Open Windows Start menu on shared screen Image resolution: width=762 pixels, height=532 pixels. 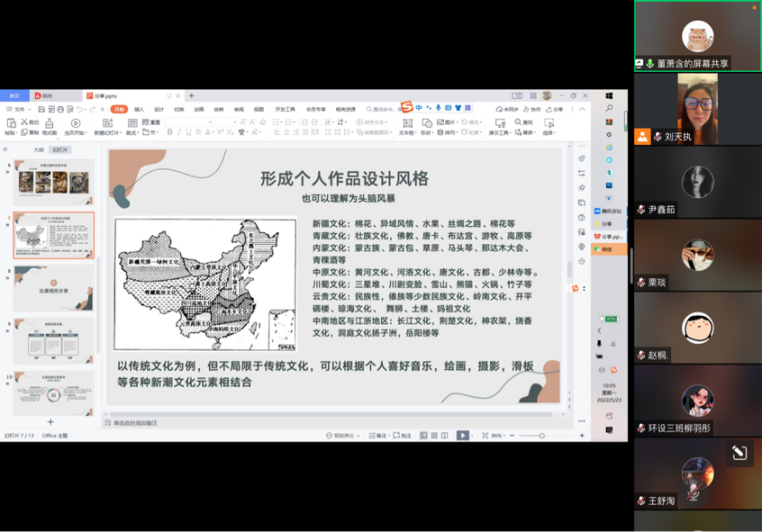(609, 96)
